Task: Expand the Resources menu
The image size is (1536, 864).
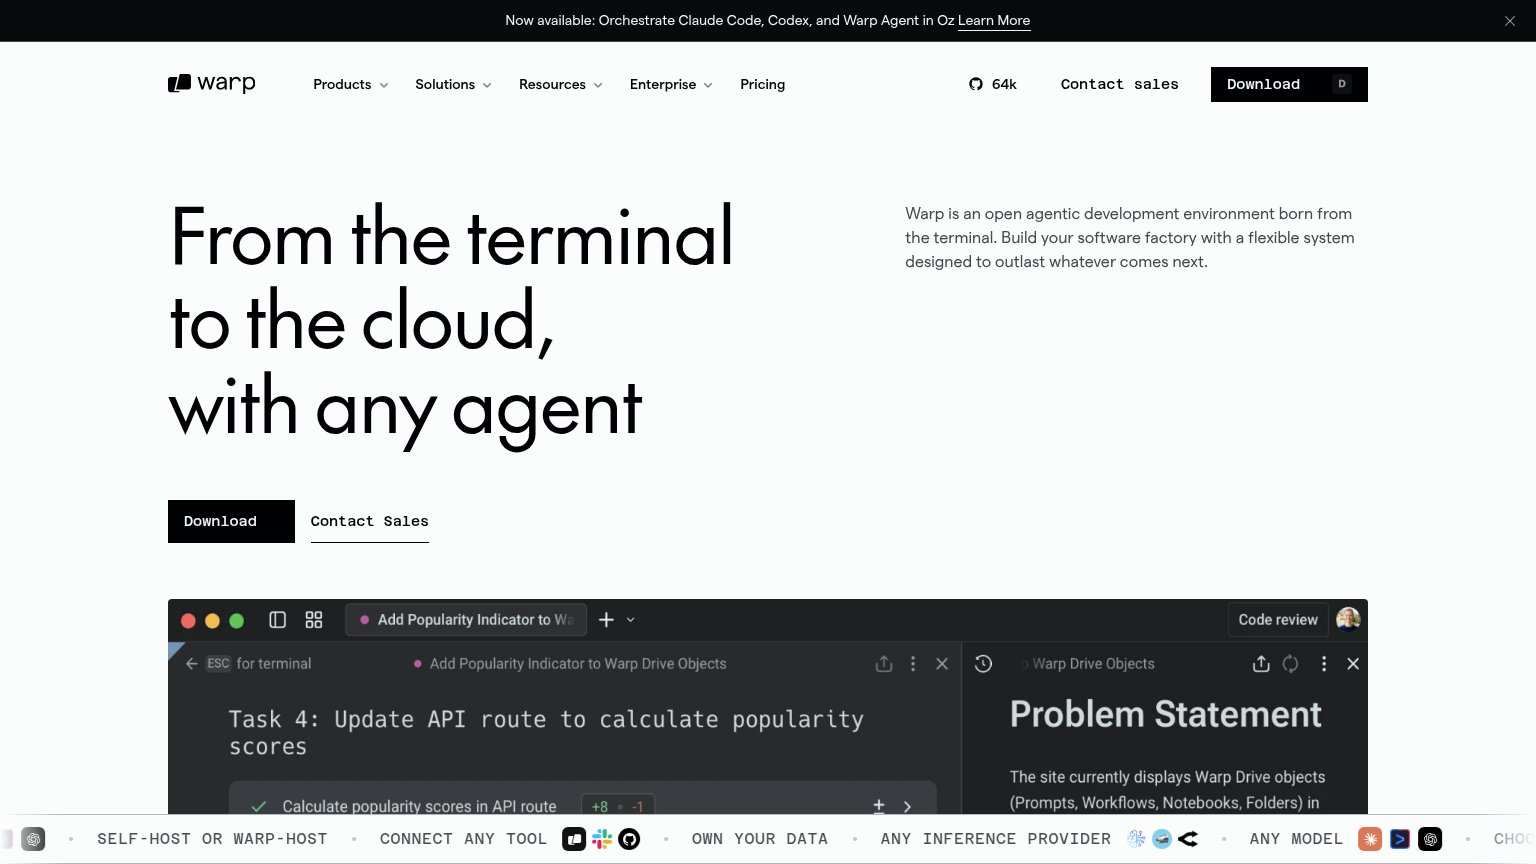Action: [x=561, y=84]
